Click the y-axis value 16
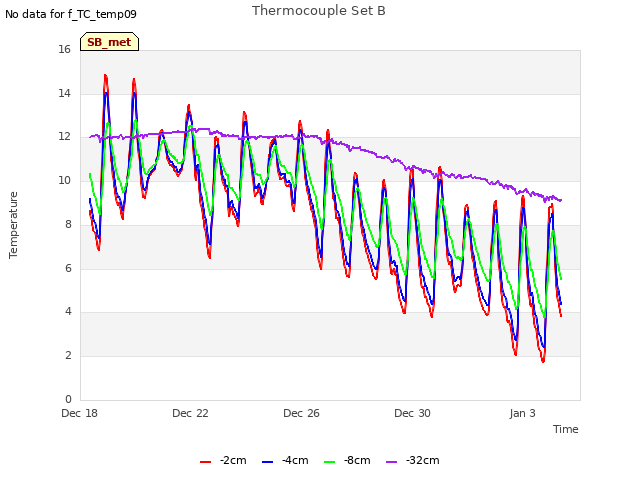This screenshot has width=640, height=480. (64, 49)
